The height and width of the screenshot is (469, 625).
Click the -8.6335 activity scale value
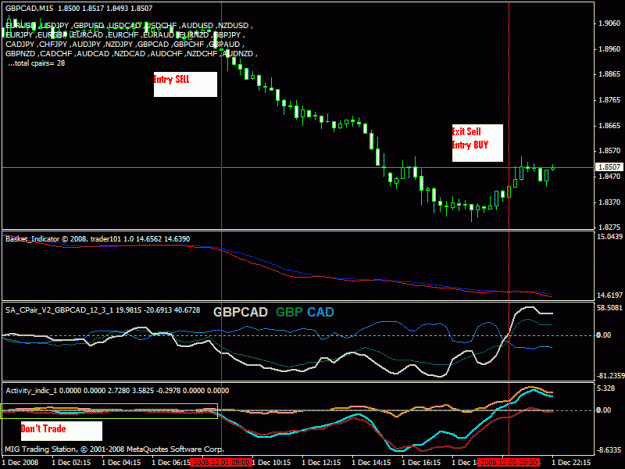[609, 450]
